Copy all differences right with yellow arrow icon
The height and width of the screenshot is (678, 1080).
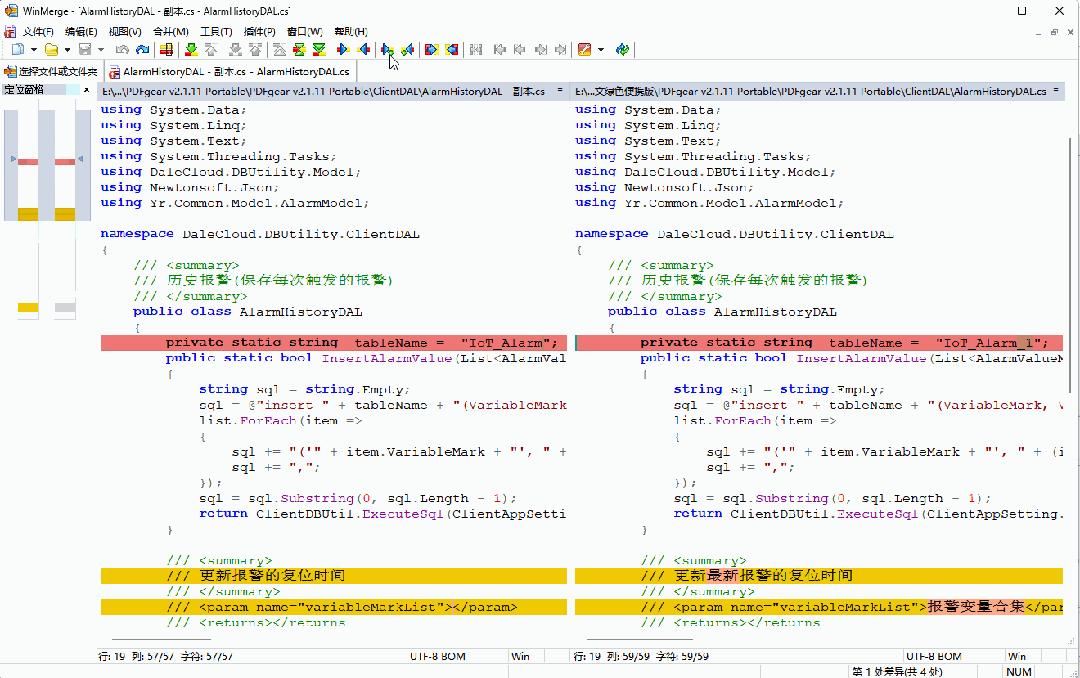pos(432,49)
